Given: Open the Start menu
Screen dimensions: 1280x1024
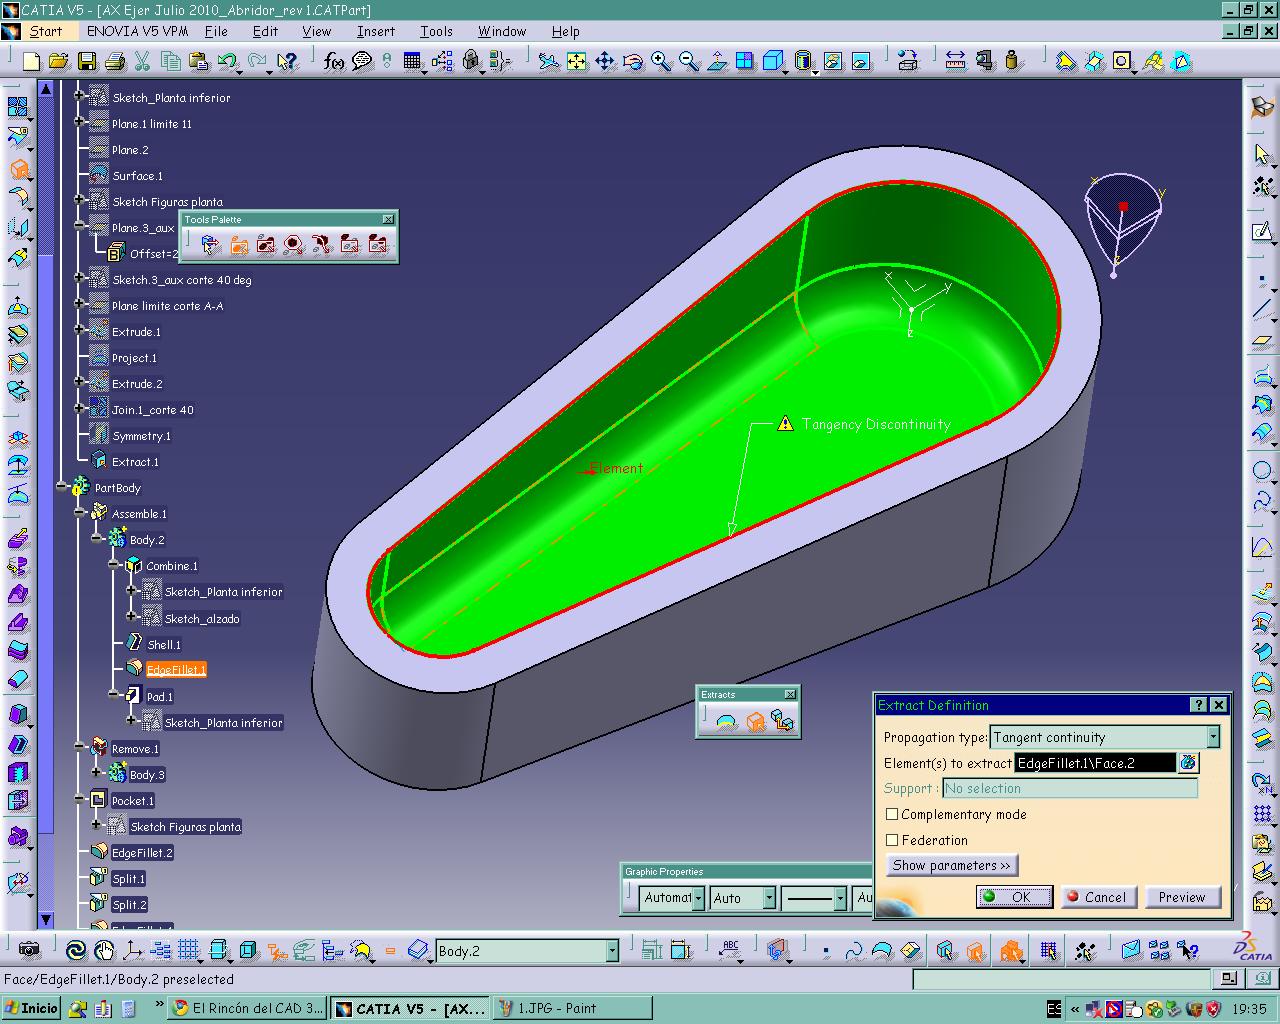Looking at the screenshot, I should [46, 31].
